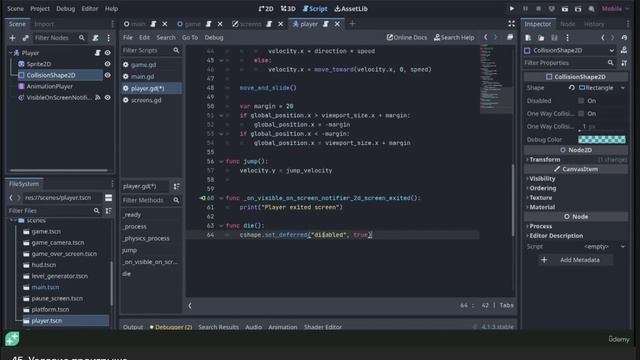
Task: Open documentation for CollisionShape2D
Action: point(624,50)
